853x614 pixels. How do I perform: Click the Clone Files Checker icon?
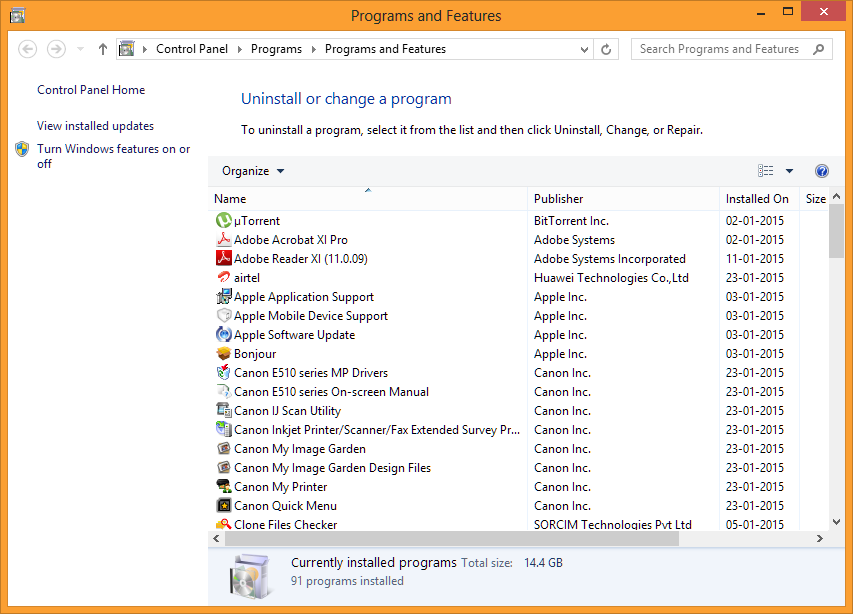[x=224, y=524]
